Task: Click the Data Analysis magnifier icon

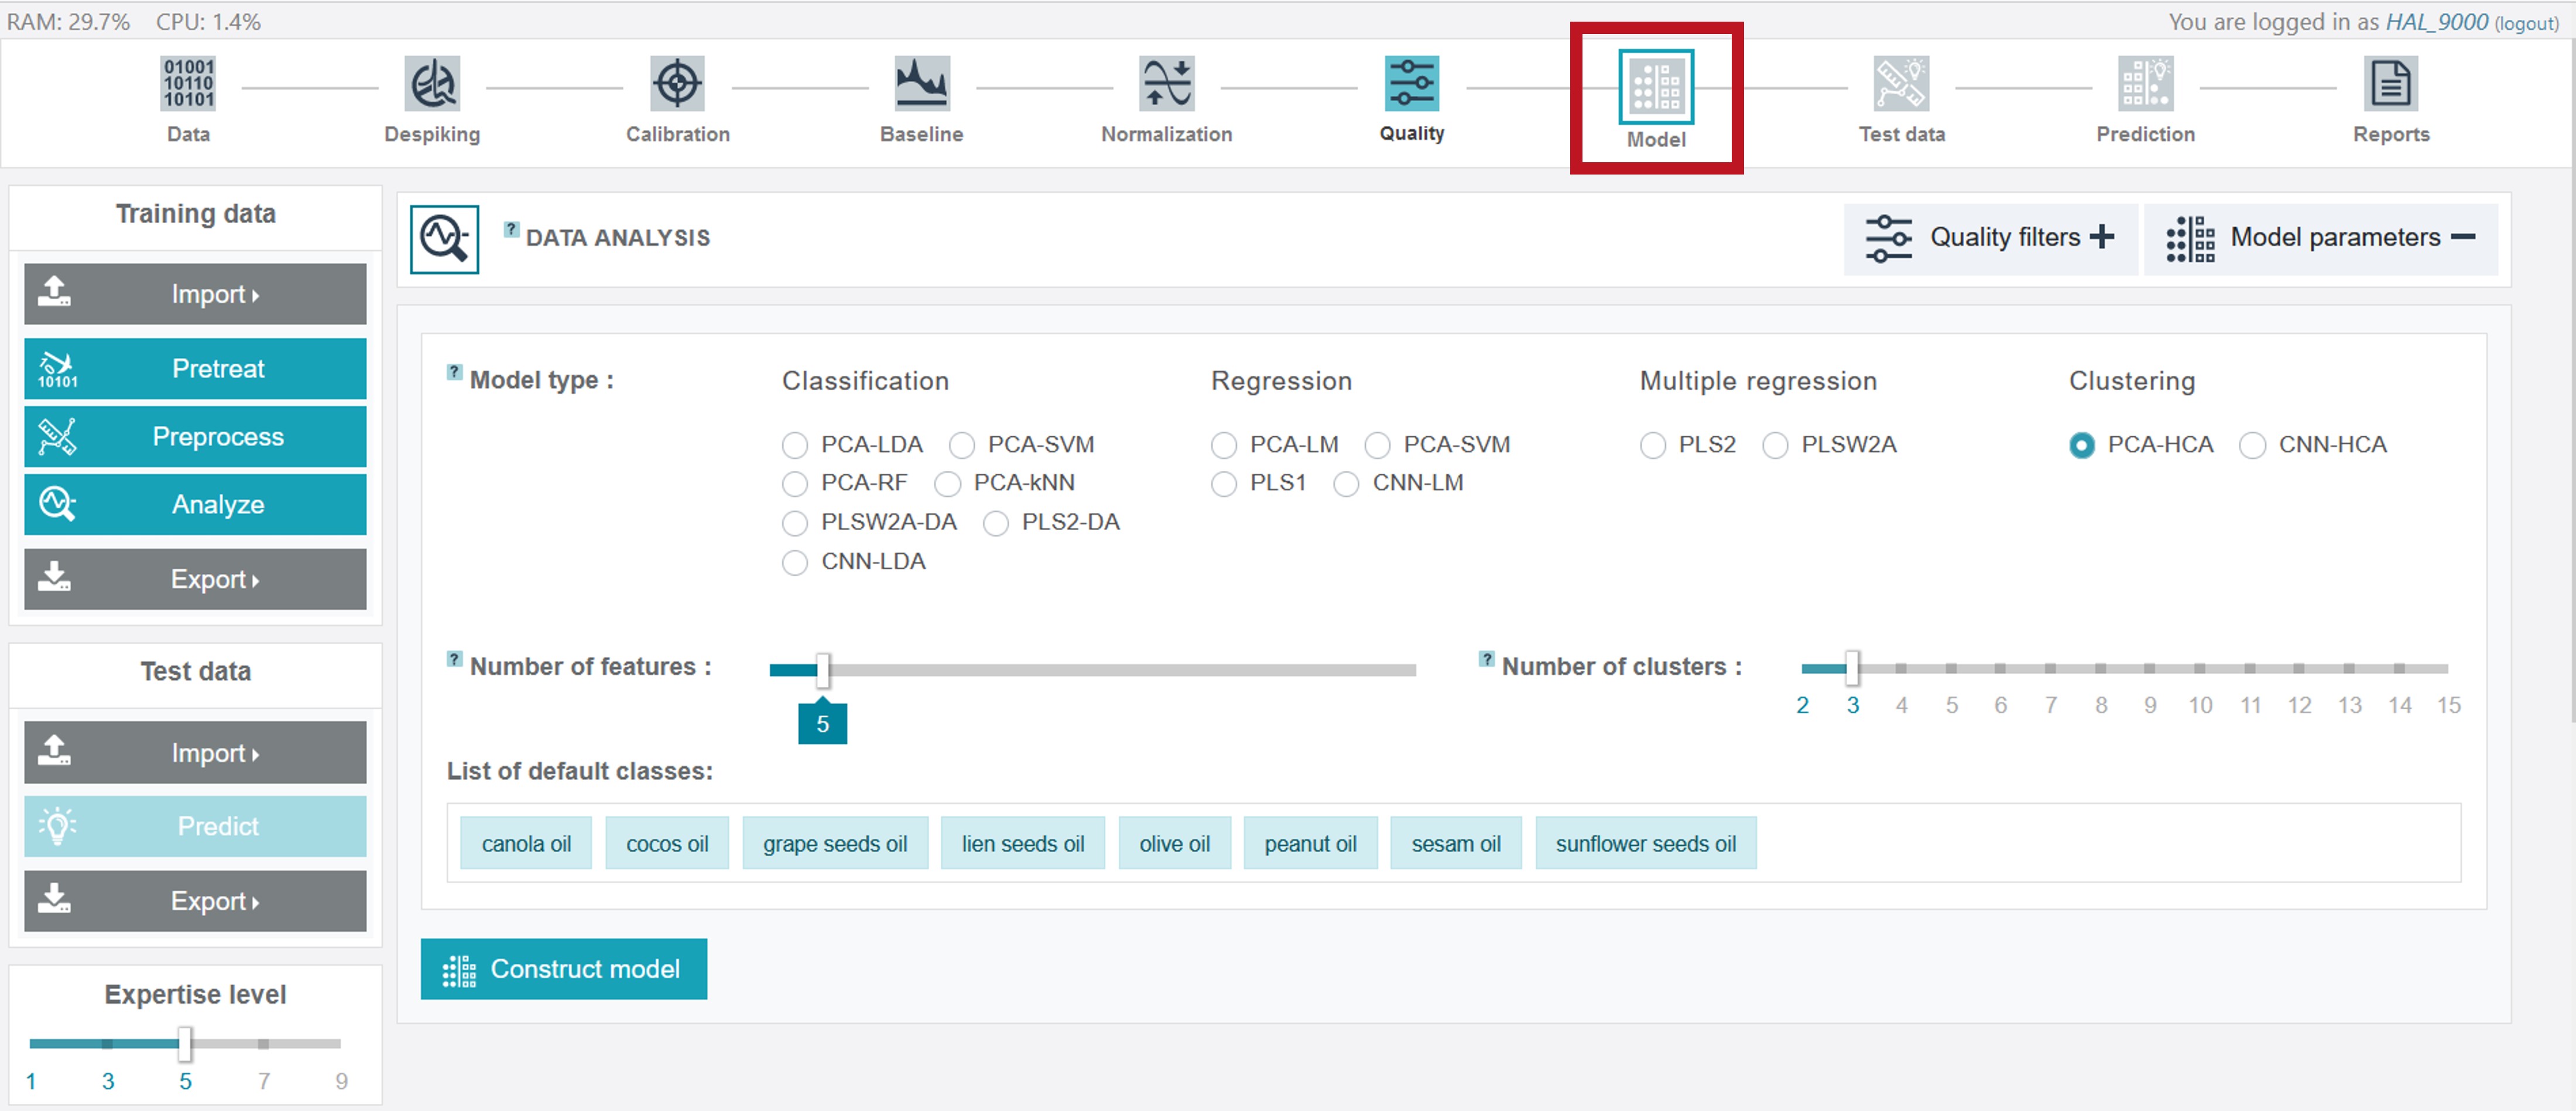Action: [x=444, y=239]
